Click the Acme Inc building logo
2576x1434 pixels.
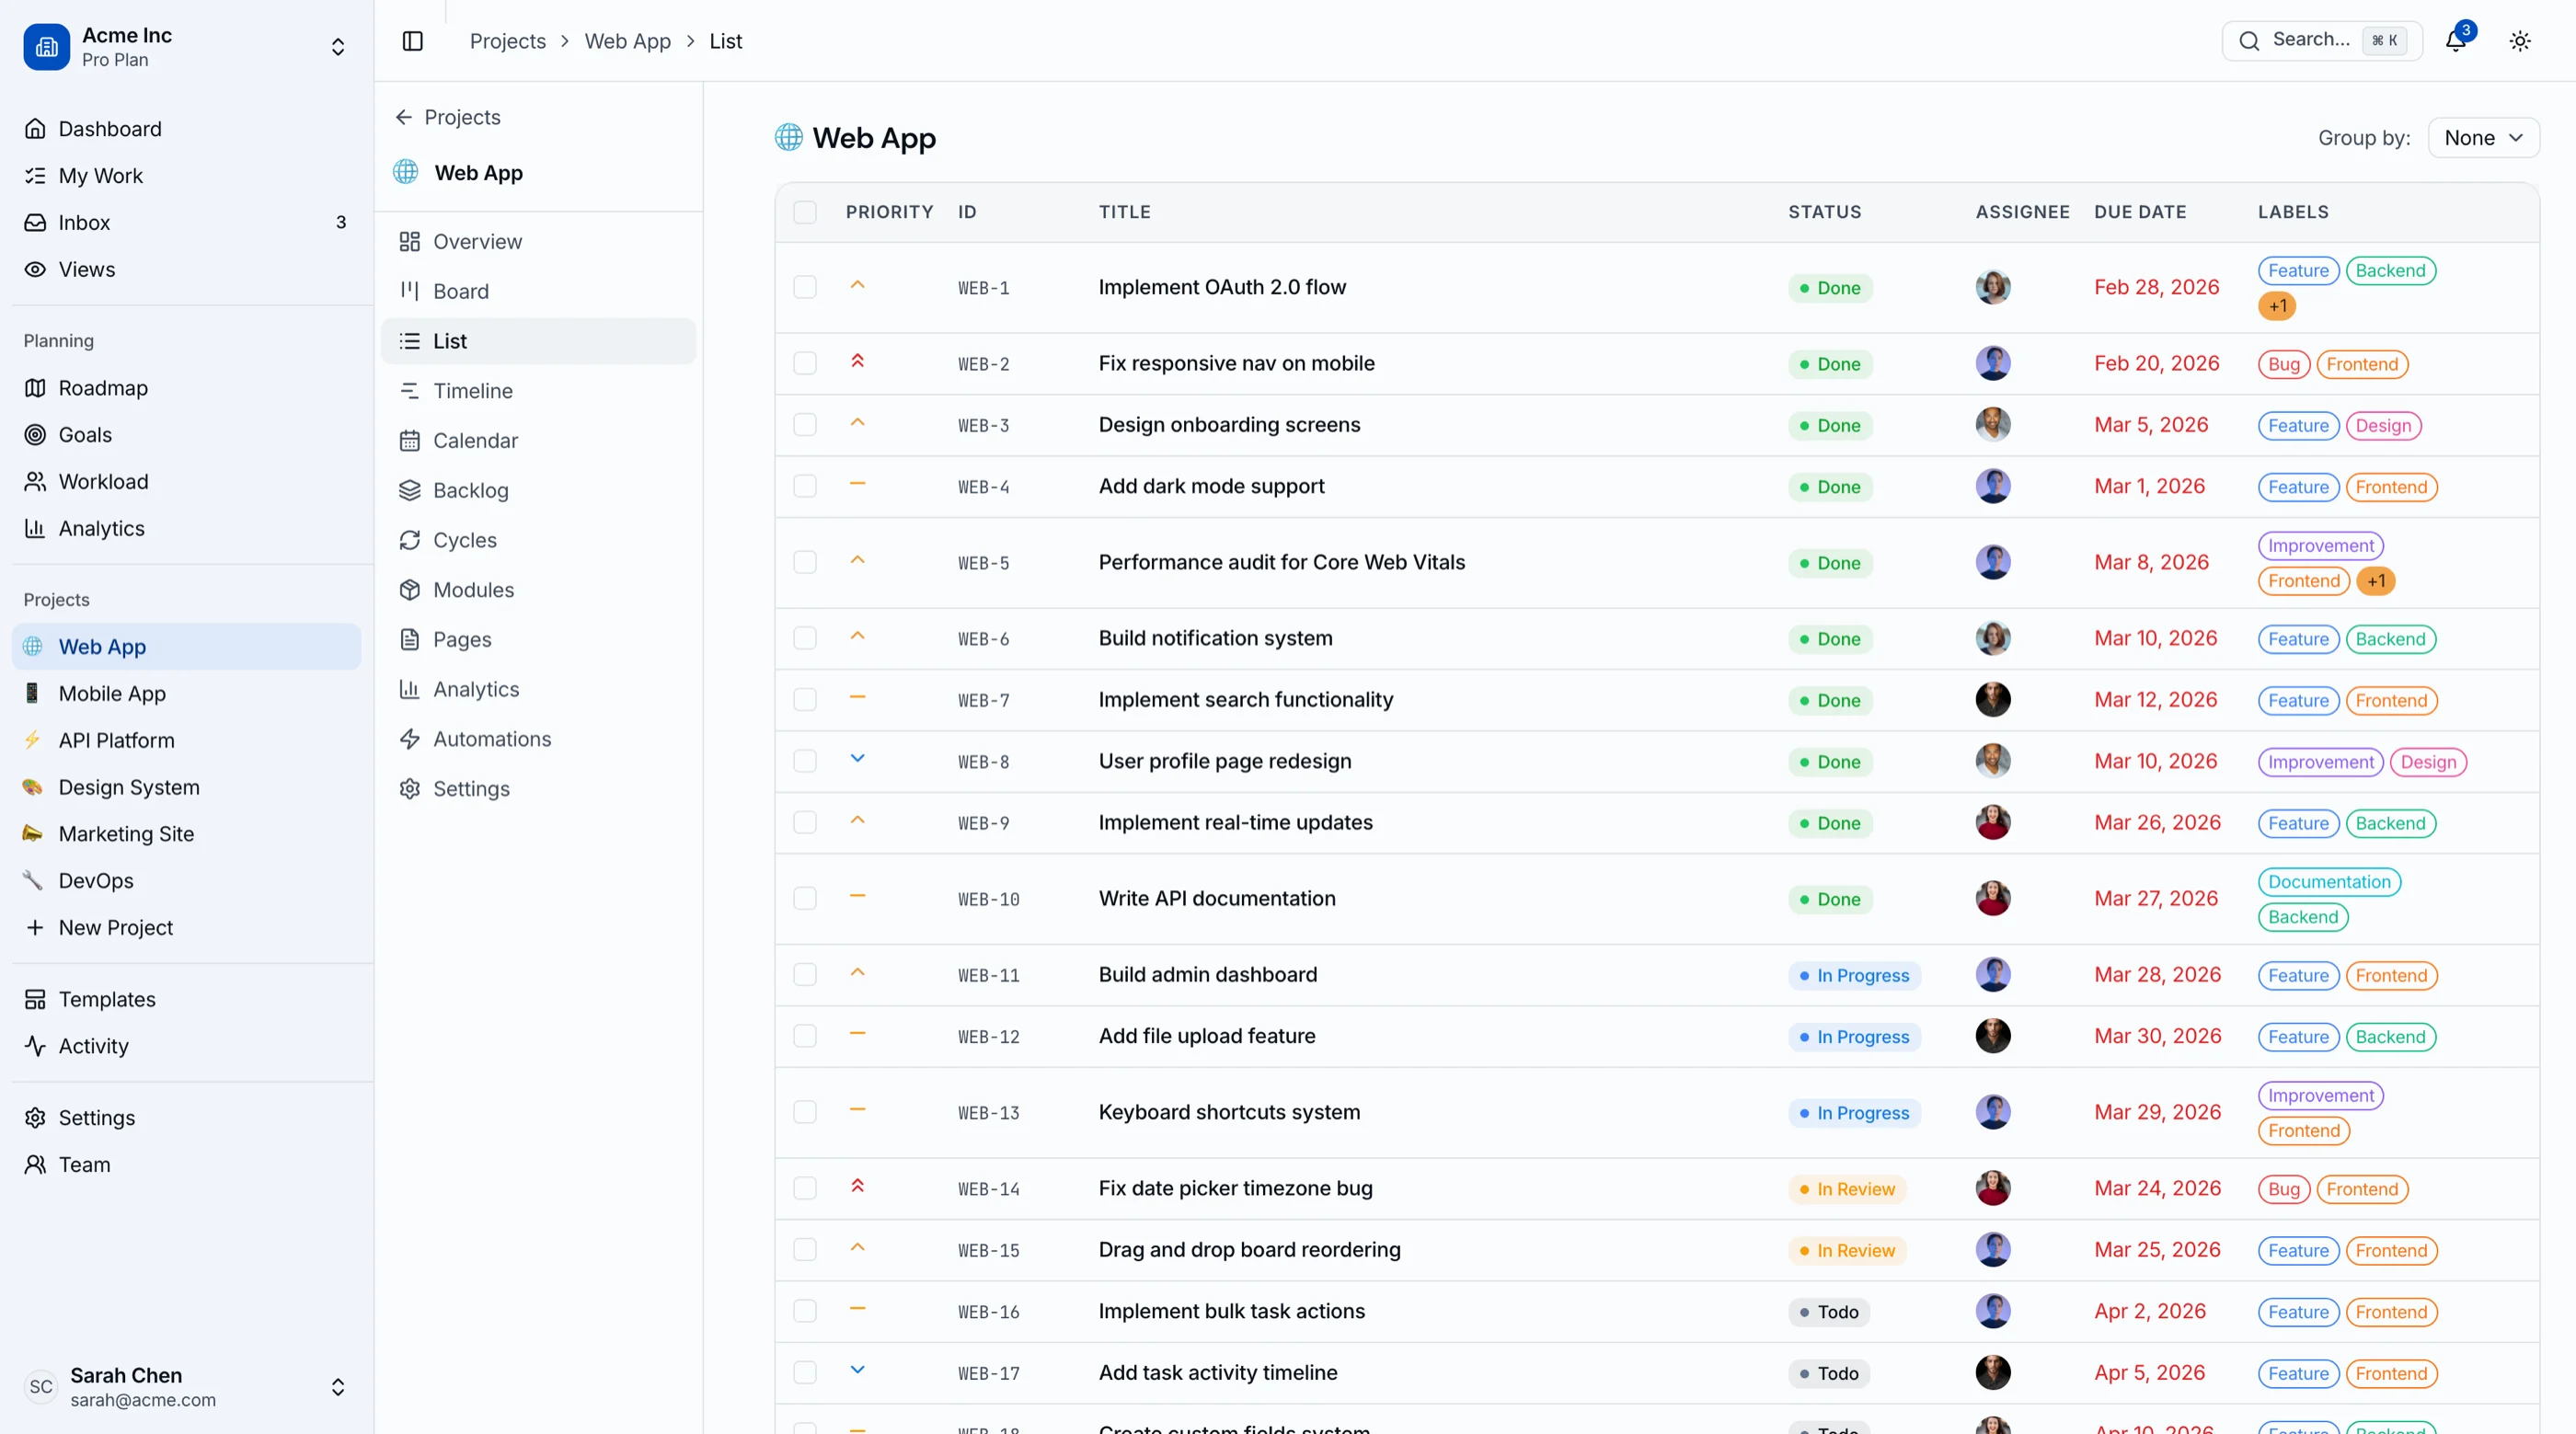point(47,47)
